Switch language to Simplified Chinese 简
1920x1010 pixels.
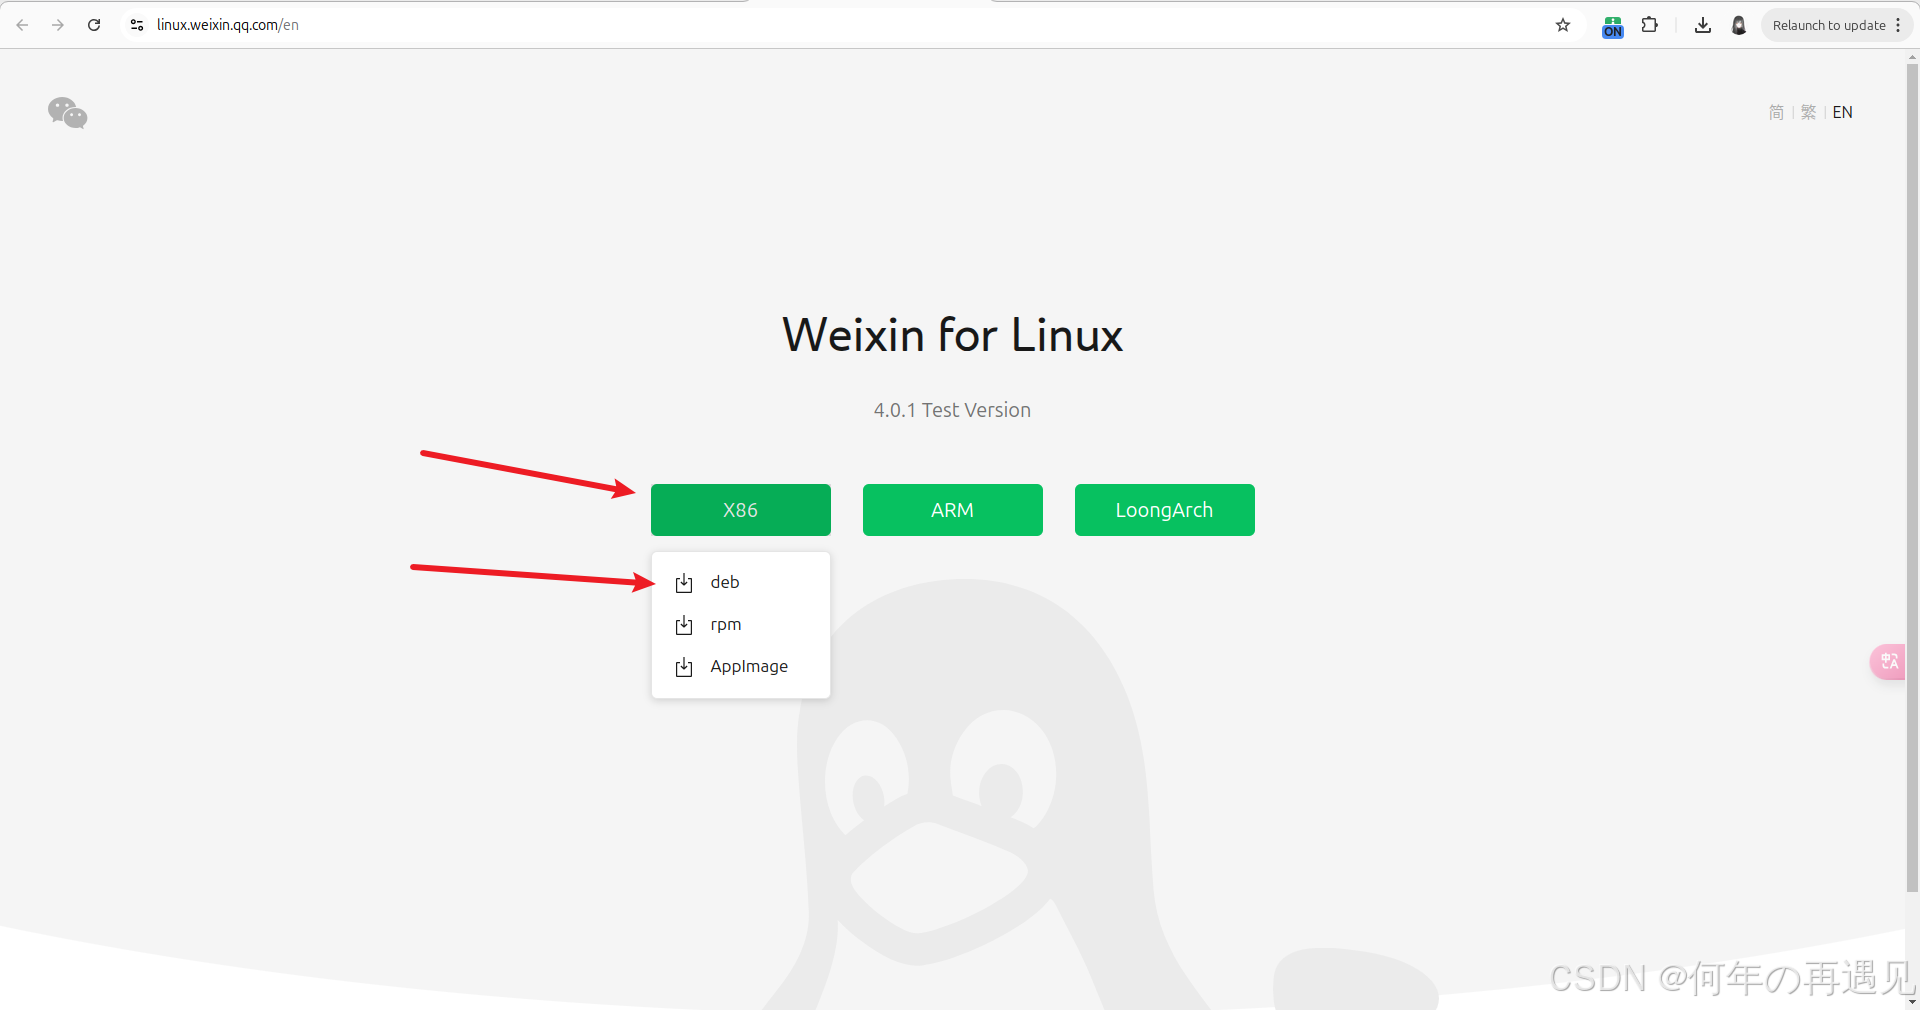(1776, 112)
